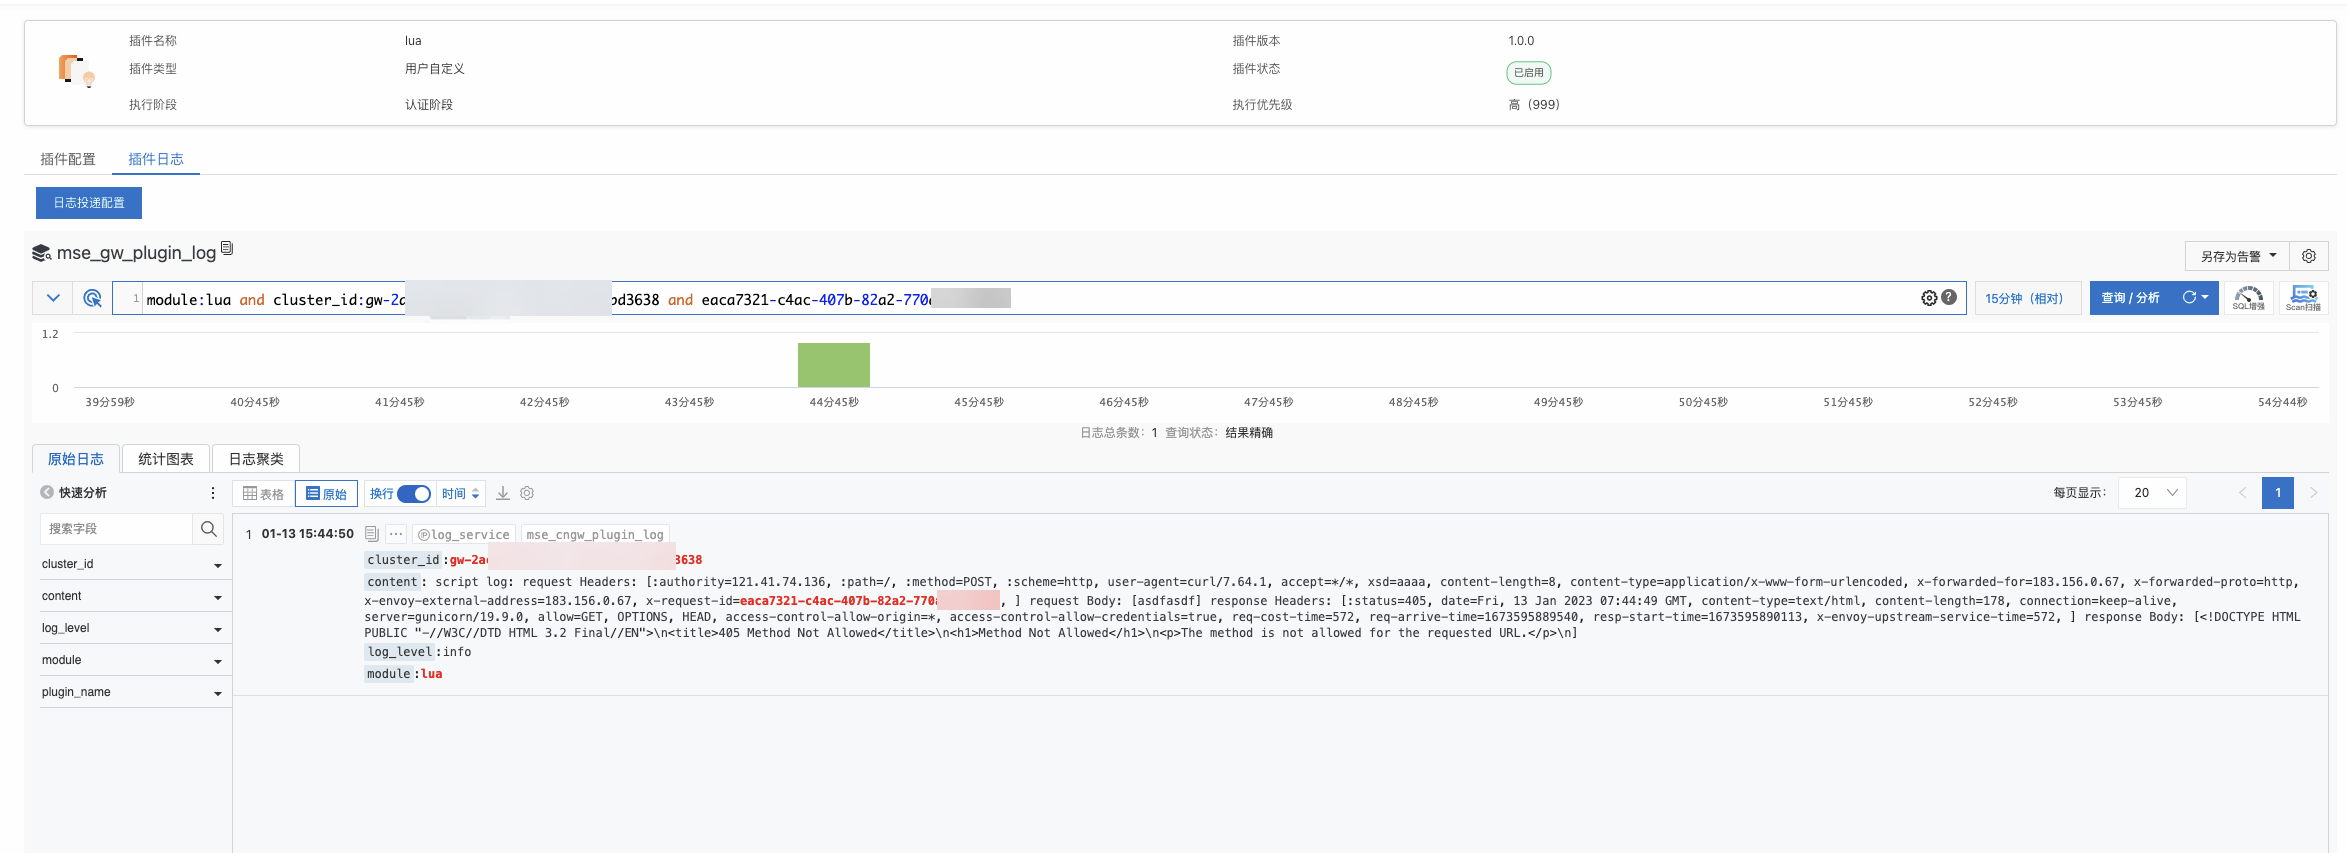
Task: Open the 原始日志 tab
Action: click(76, 459)
